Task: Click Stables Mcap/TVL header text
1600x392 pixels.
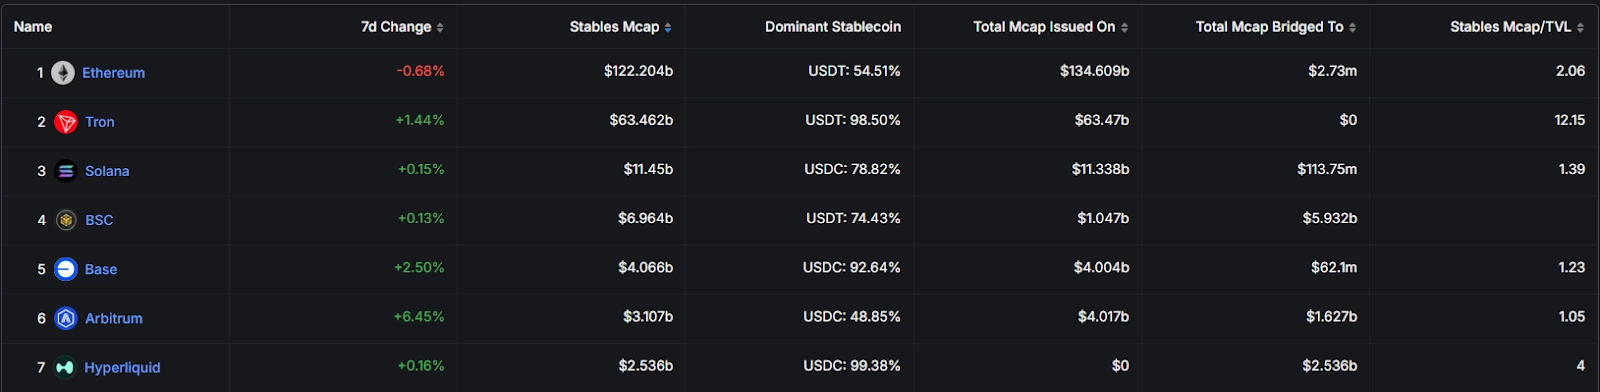Action: point(1511,27)
